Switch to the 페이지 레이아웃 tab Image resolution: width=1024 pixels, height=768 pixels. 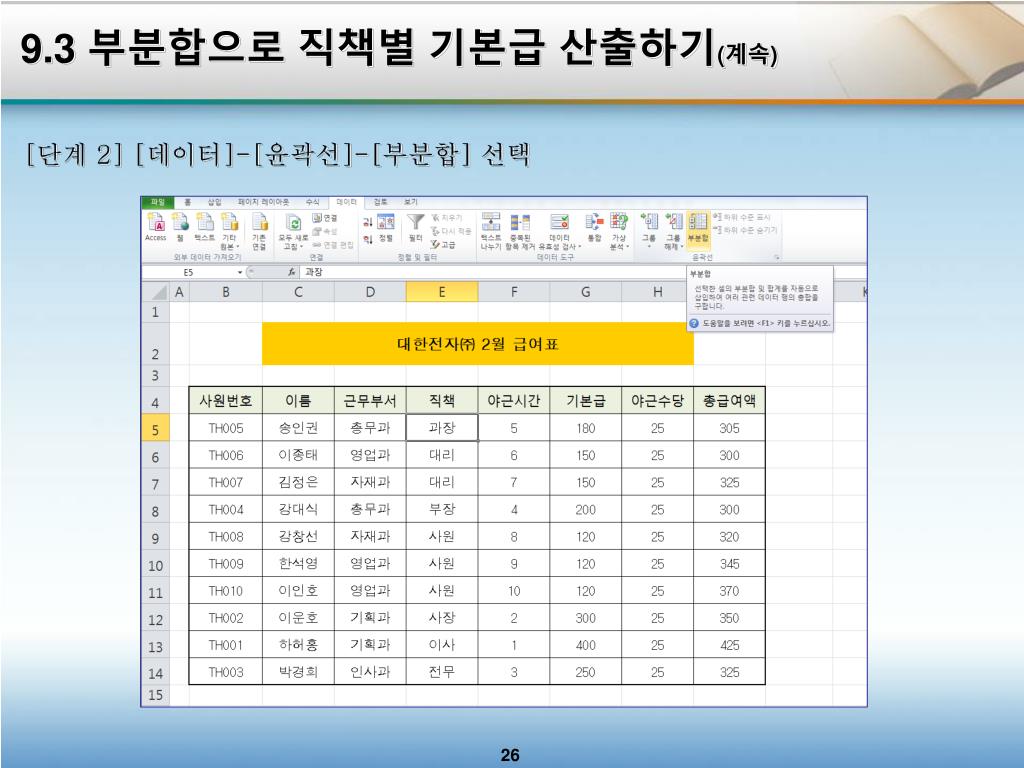click(x=263, y=202)
